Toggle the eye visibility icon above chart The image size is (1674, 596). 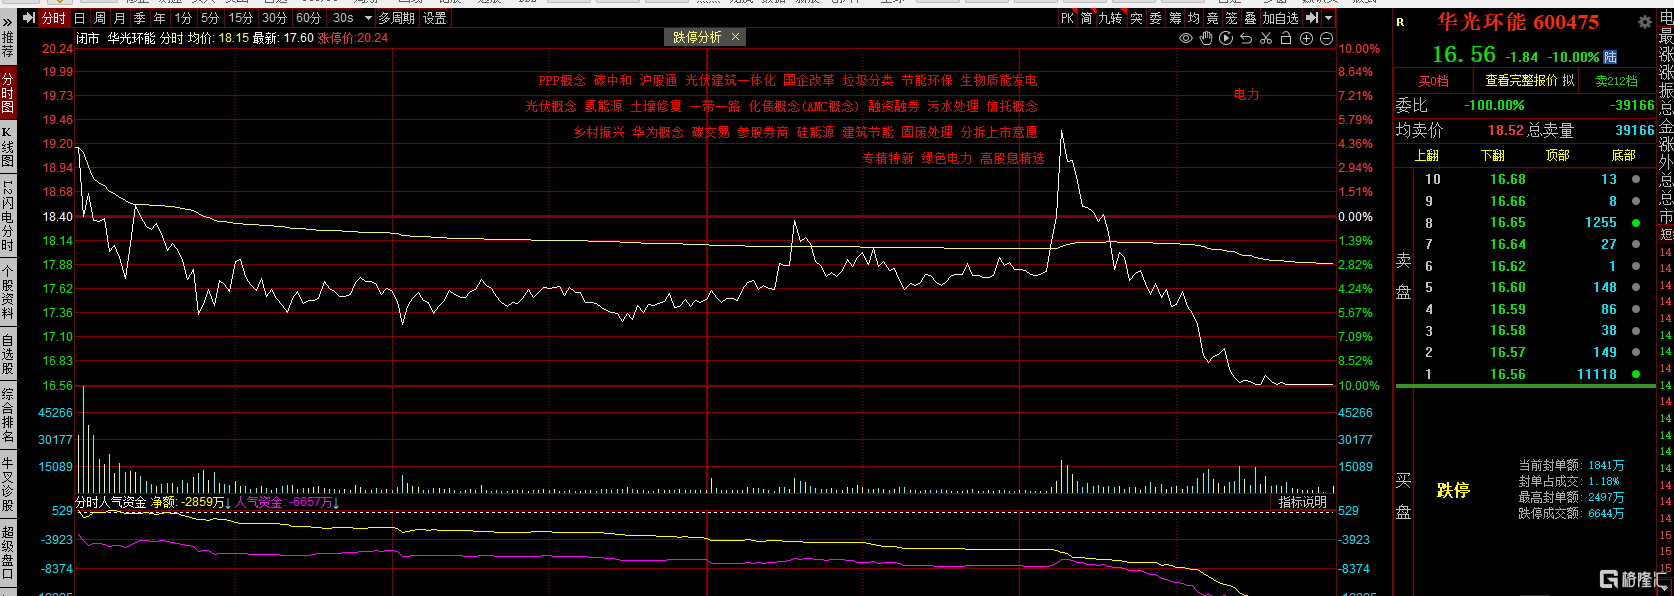(1186, 38)
